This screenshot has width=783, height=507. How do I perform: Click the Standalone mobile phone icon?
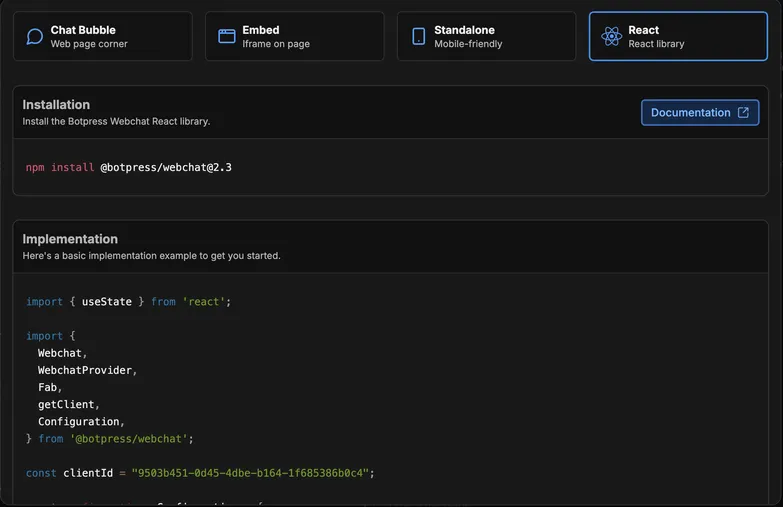click(x=418, y=36)
